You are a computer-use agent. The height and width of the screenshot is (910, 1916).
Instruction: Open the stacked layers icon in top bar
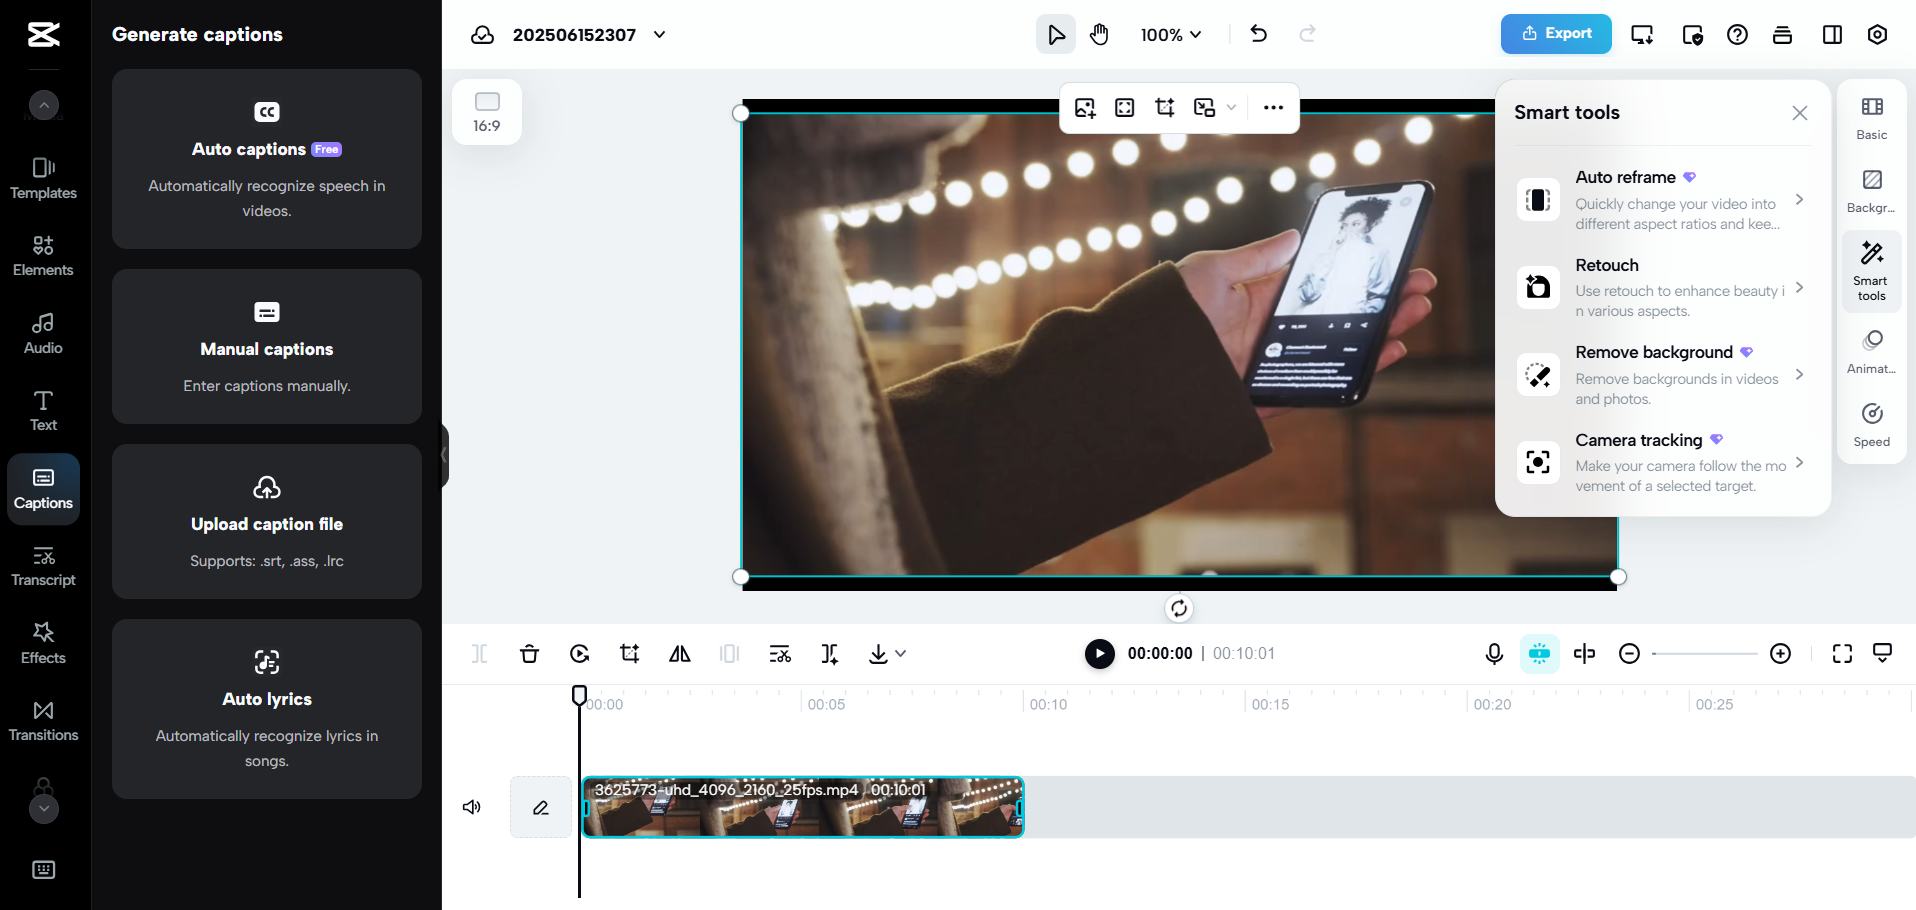pyautogui.click(x=1782, y=35)
